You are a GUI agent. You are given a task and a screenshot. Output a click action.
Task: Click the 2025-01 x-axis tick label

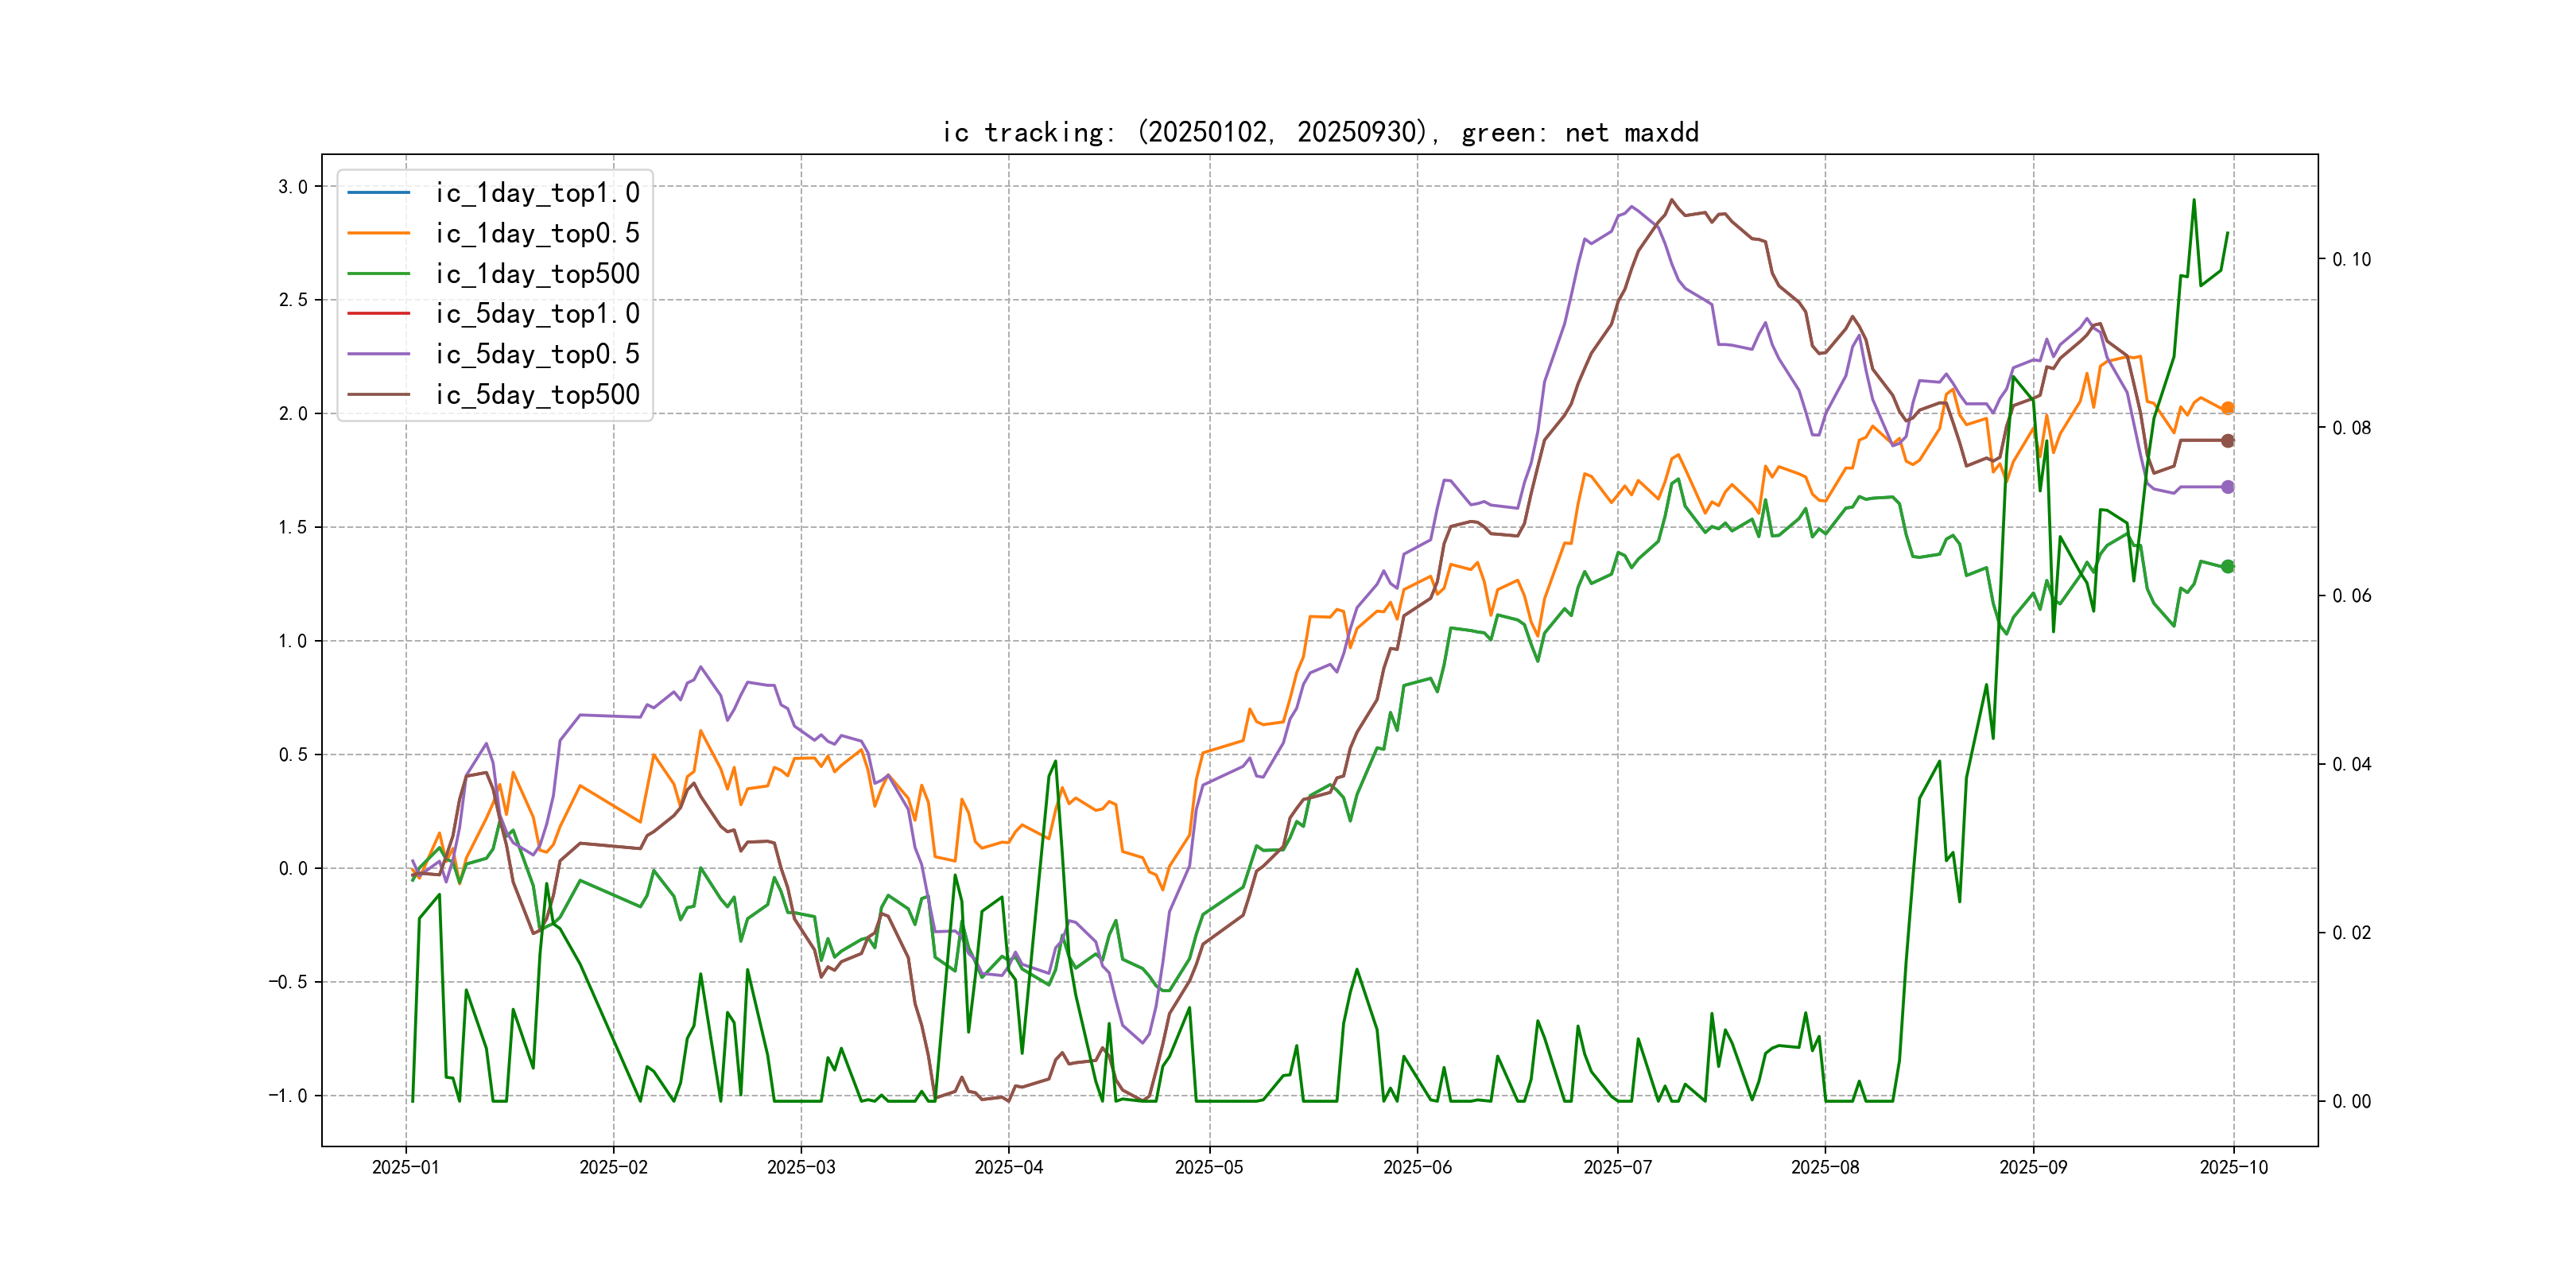pyautogui.click(x=405, y=1167)
